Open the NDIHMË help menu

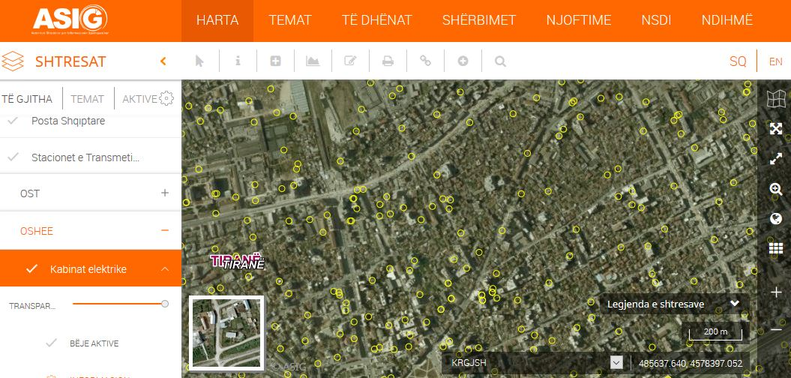click(x=727, y=21)
